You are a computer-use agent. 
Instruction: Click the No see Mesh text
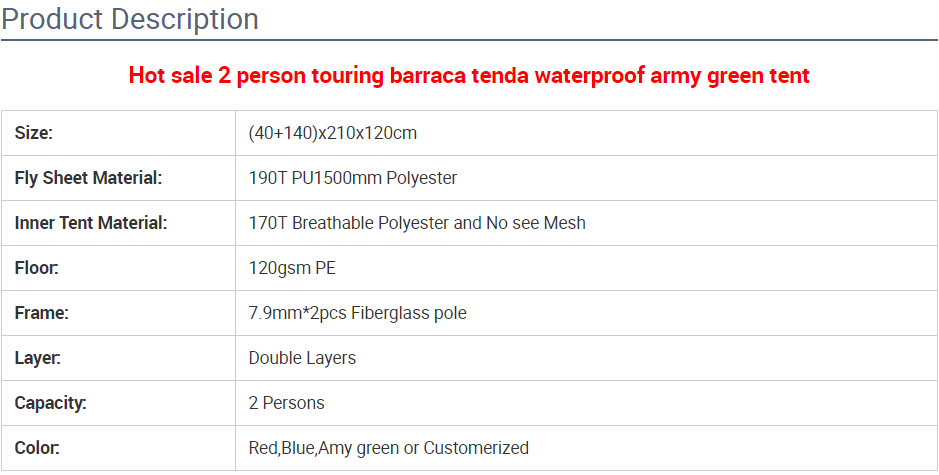click(x=536, y=223)
